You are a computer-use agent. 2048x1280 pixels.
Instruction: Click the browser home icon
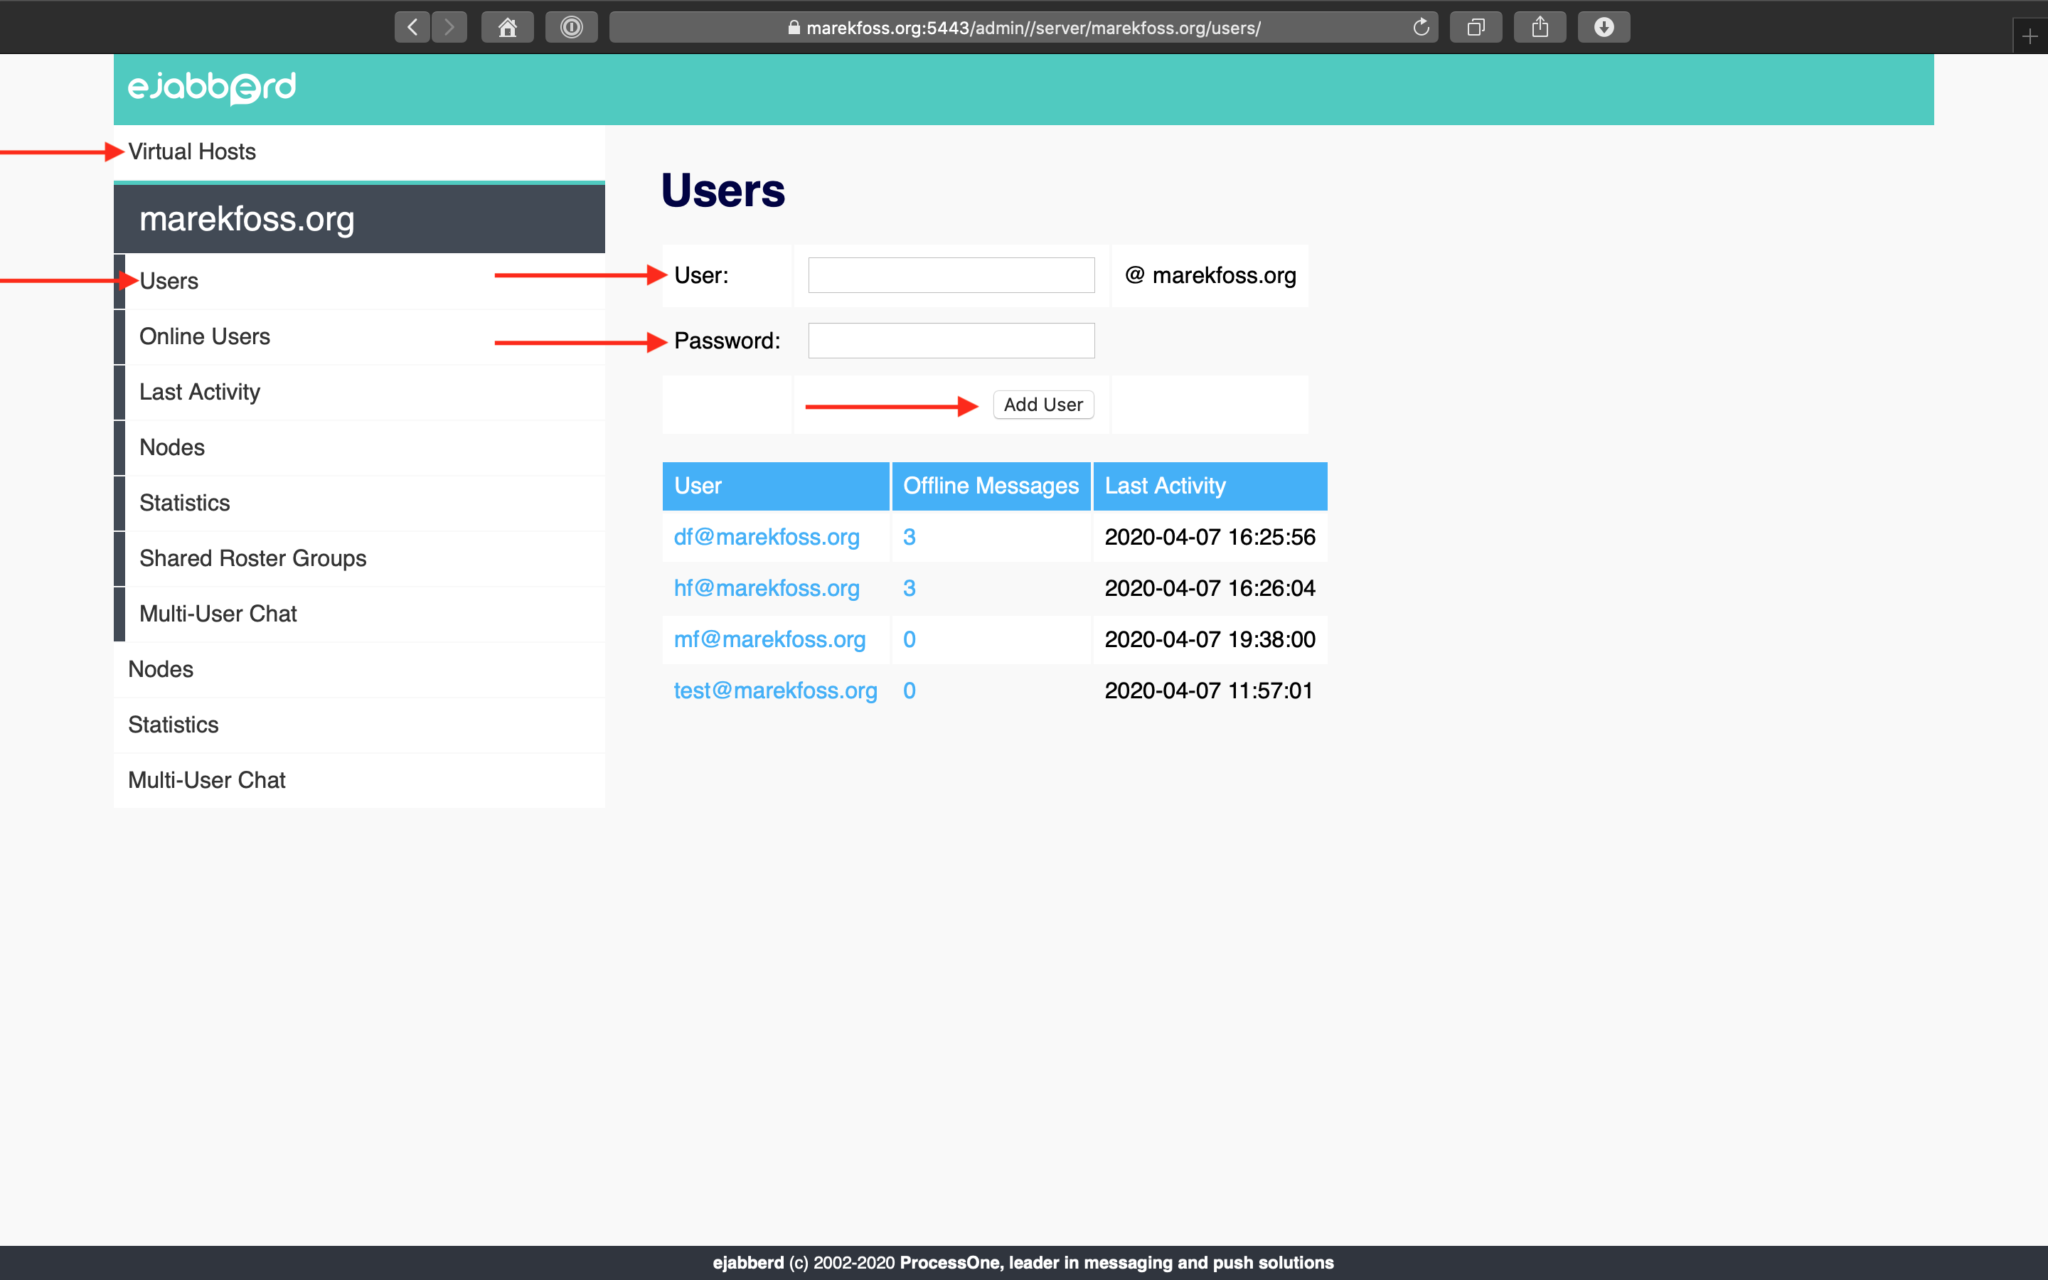coord(507,27)
